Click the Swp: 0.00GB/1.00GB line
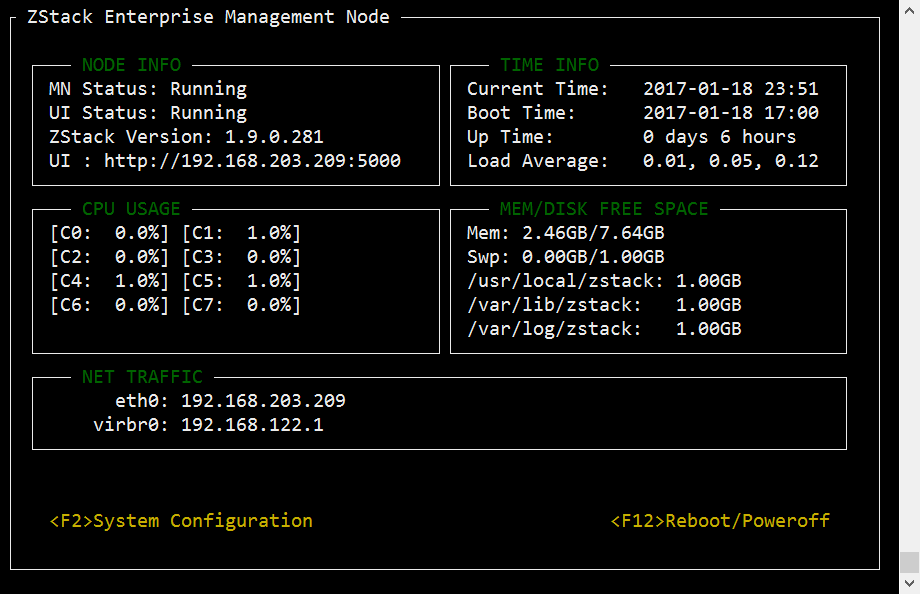Screen dimensions: 920x594 click(x=566, y=257)
